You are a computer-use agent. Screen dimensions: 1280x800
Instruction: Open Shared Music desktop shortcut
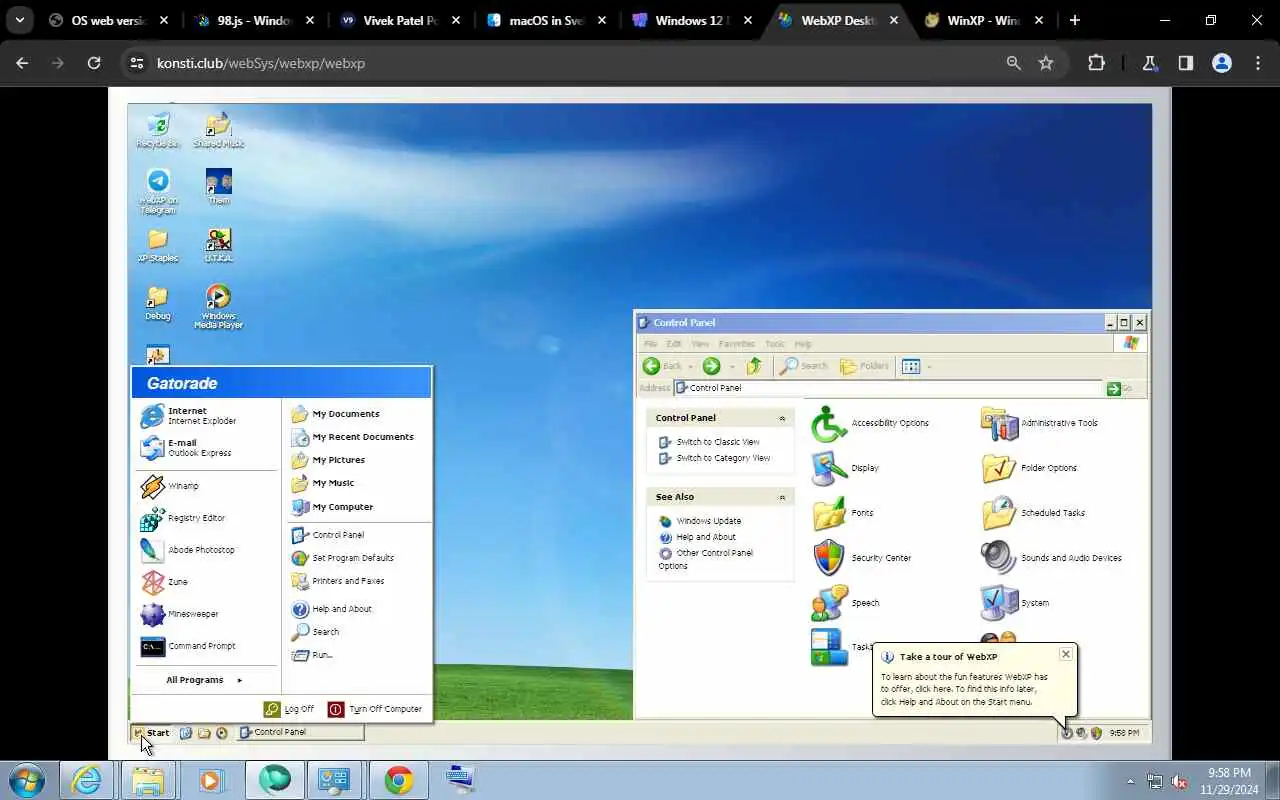pyautogui.click(x=218, y=130)
